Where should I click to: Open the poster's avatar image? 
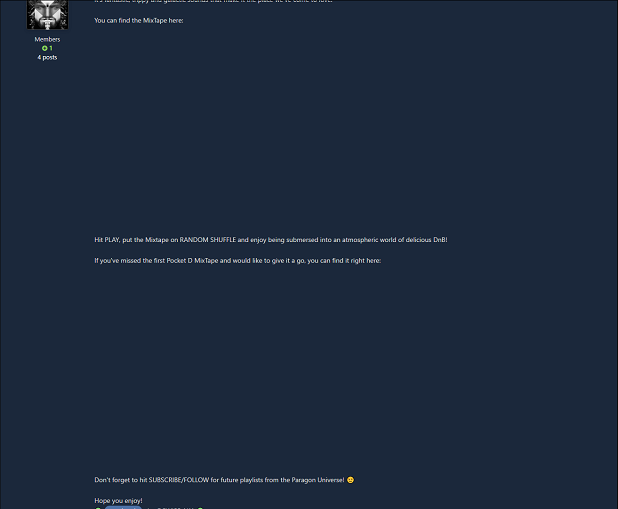click(x=47, y=15)
